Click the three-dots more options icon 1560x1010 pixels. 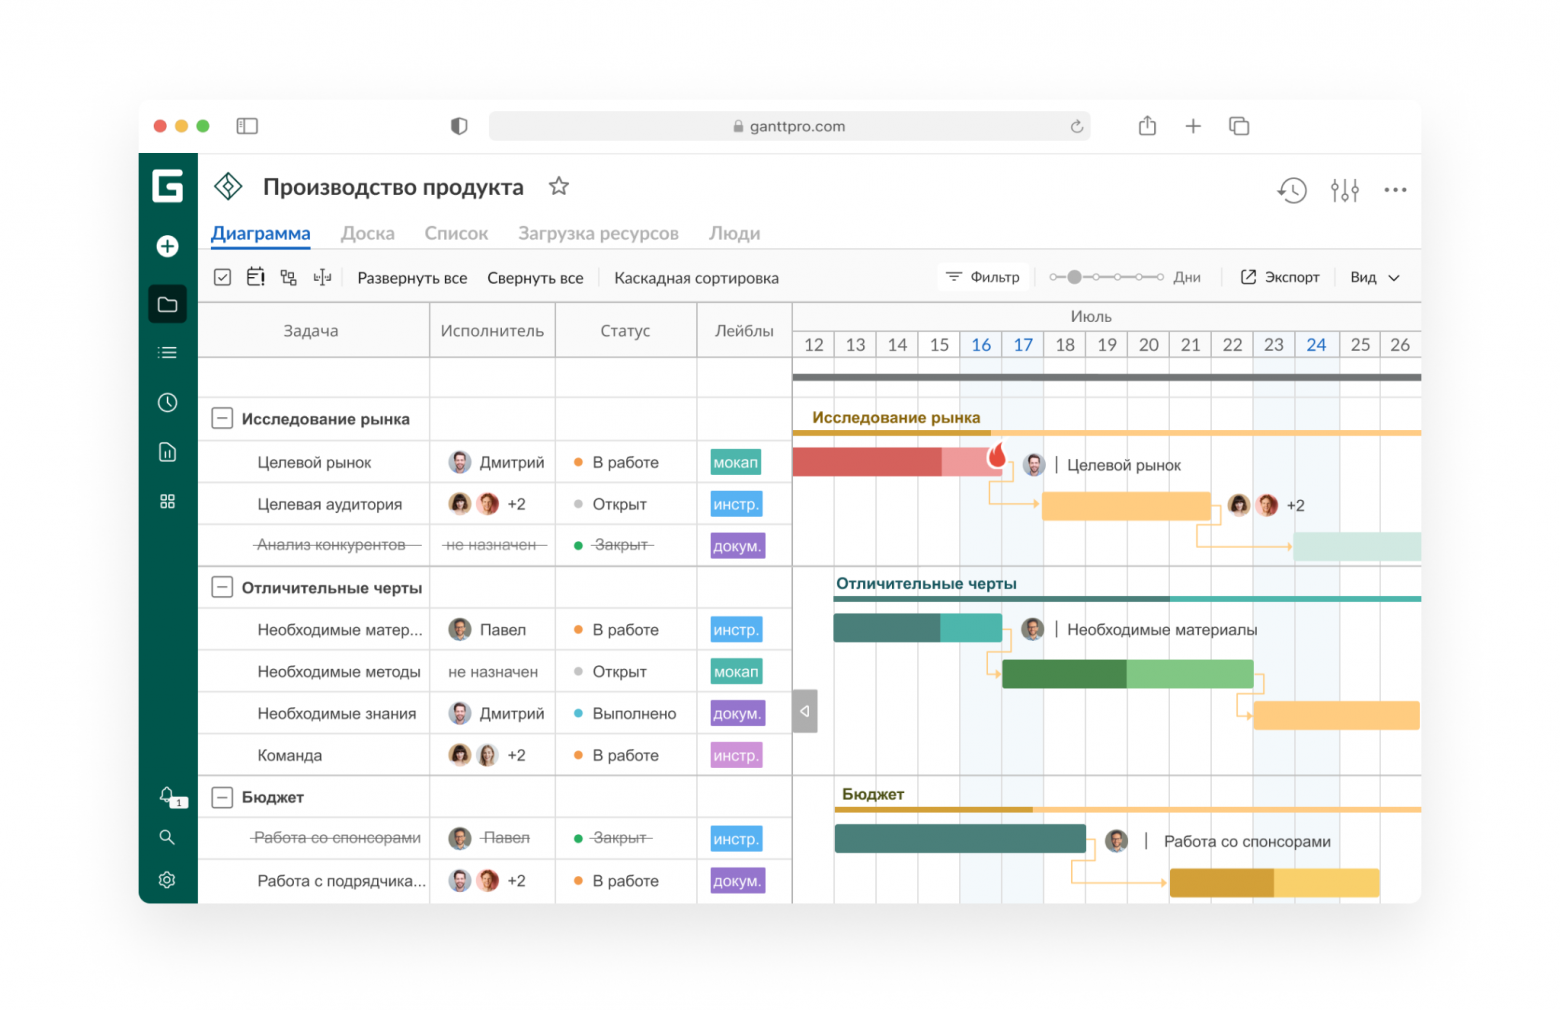pyautogui.click(x=1395, y=190)
